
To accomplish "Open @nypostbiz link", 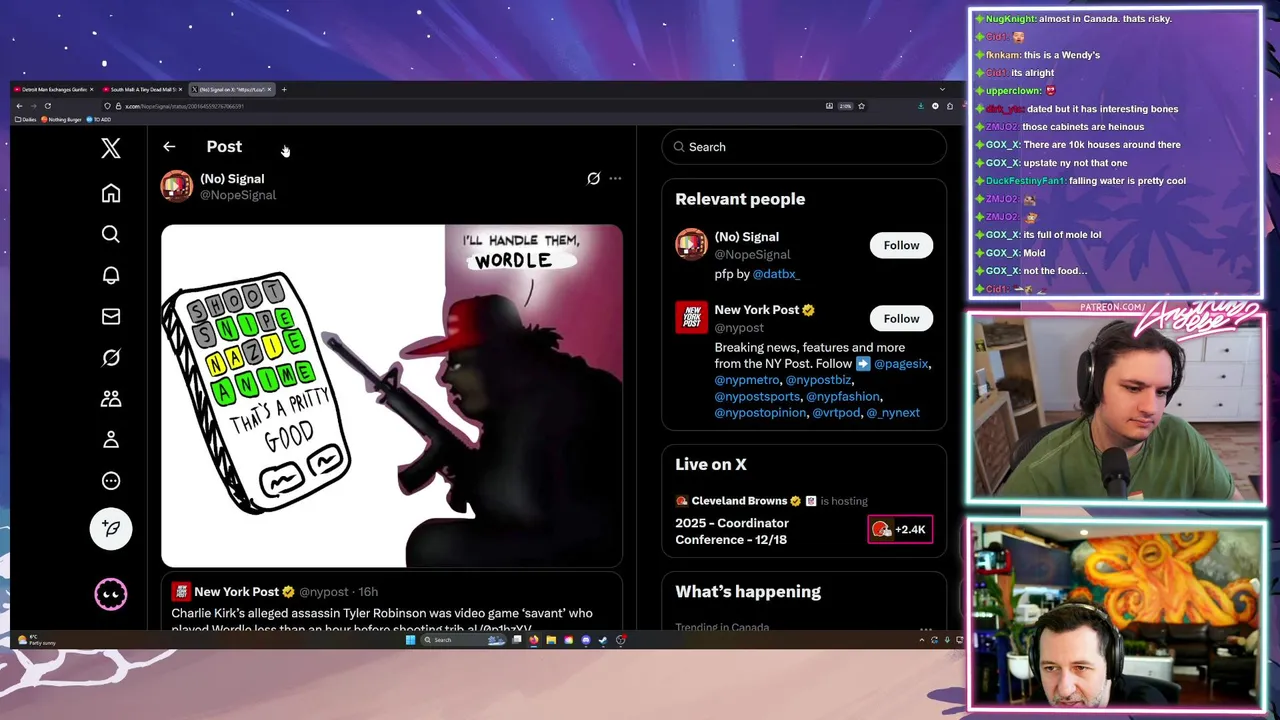I will point(818,380).
